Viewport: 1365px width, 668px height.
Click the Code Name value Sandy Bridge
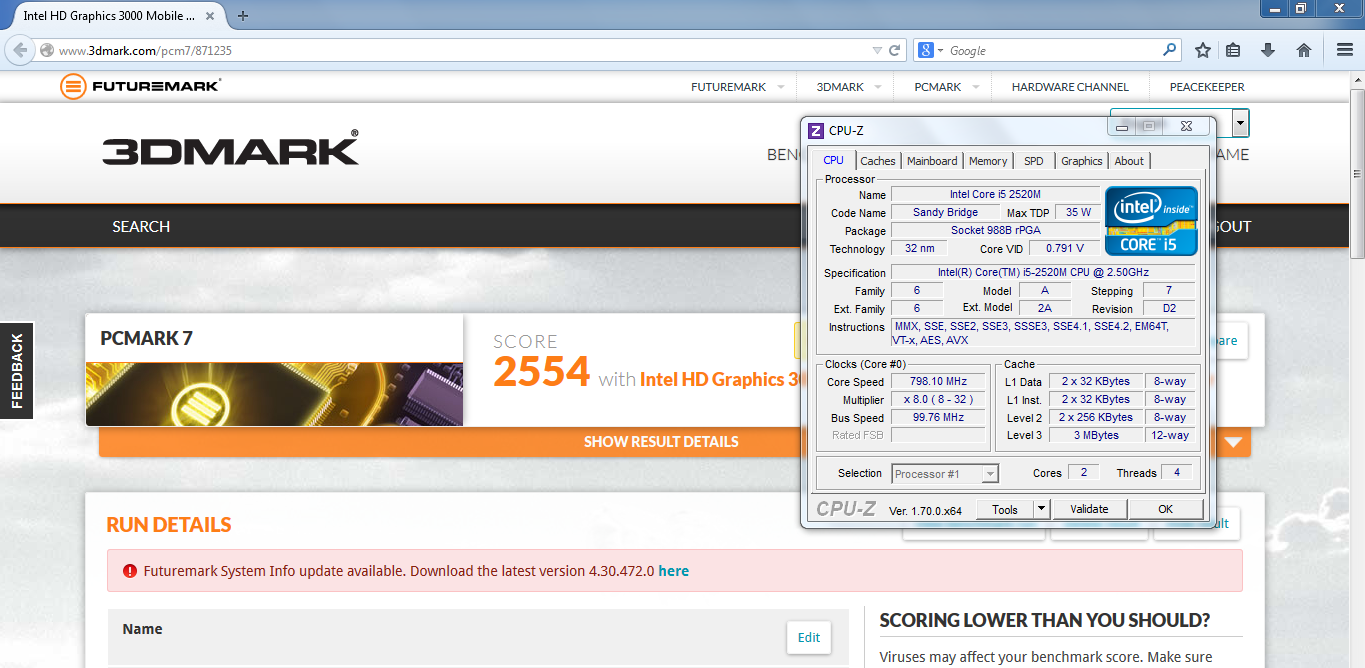[945, 212]
